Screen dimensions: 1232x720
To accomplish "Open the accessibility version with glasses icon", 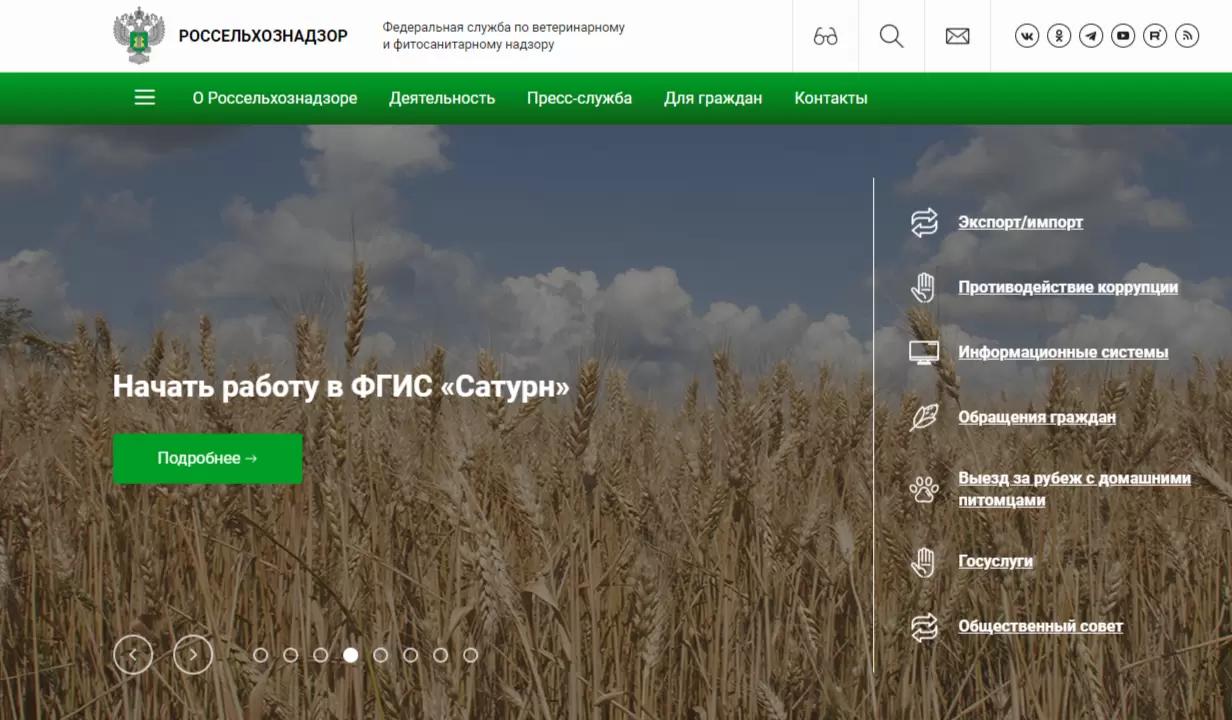I will tap(824, 36).
